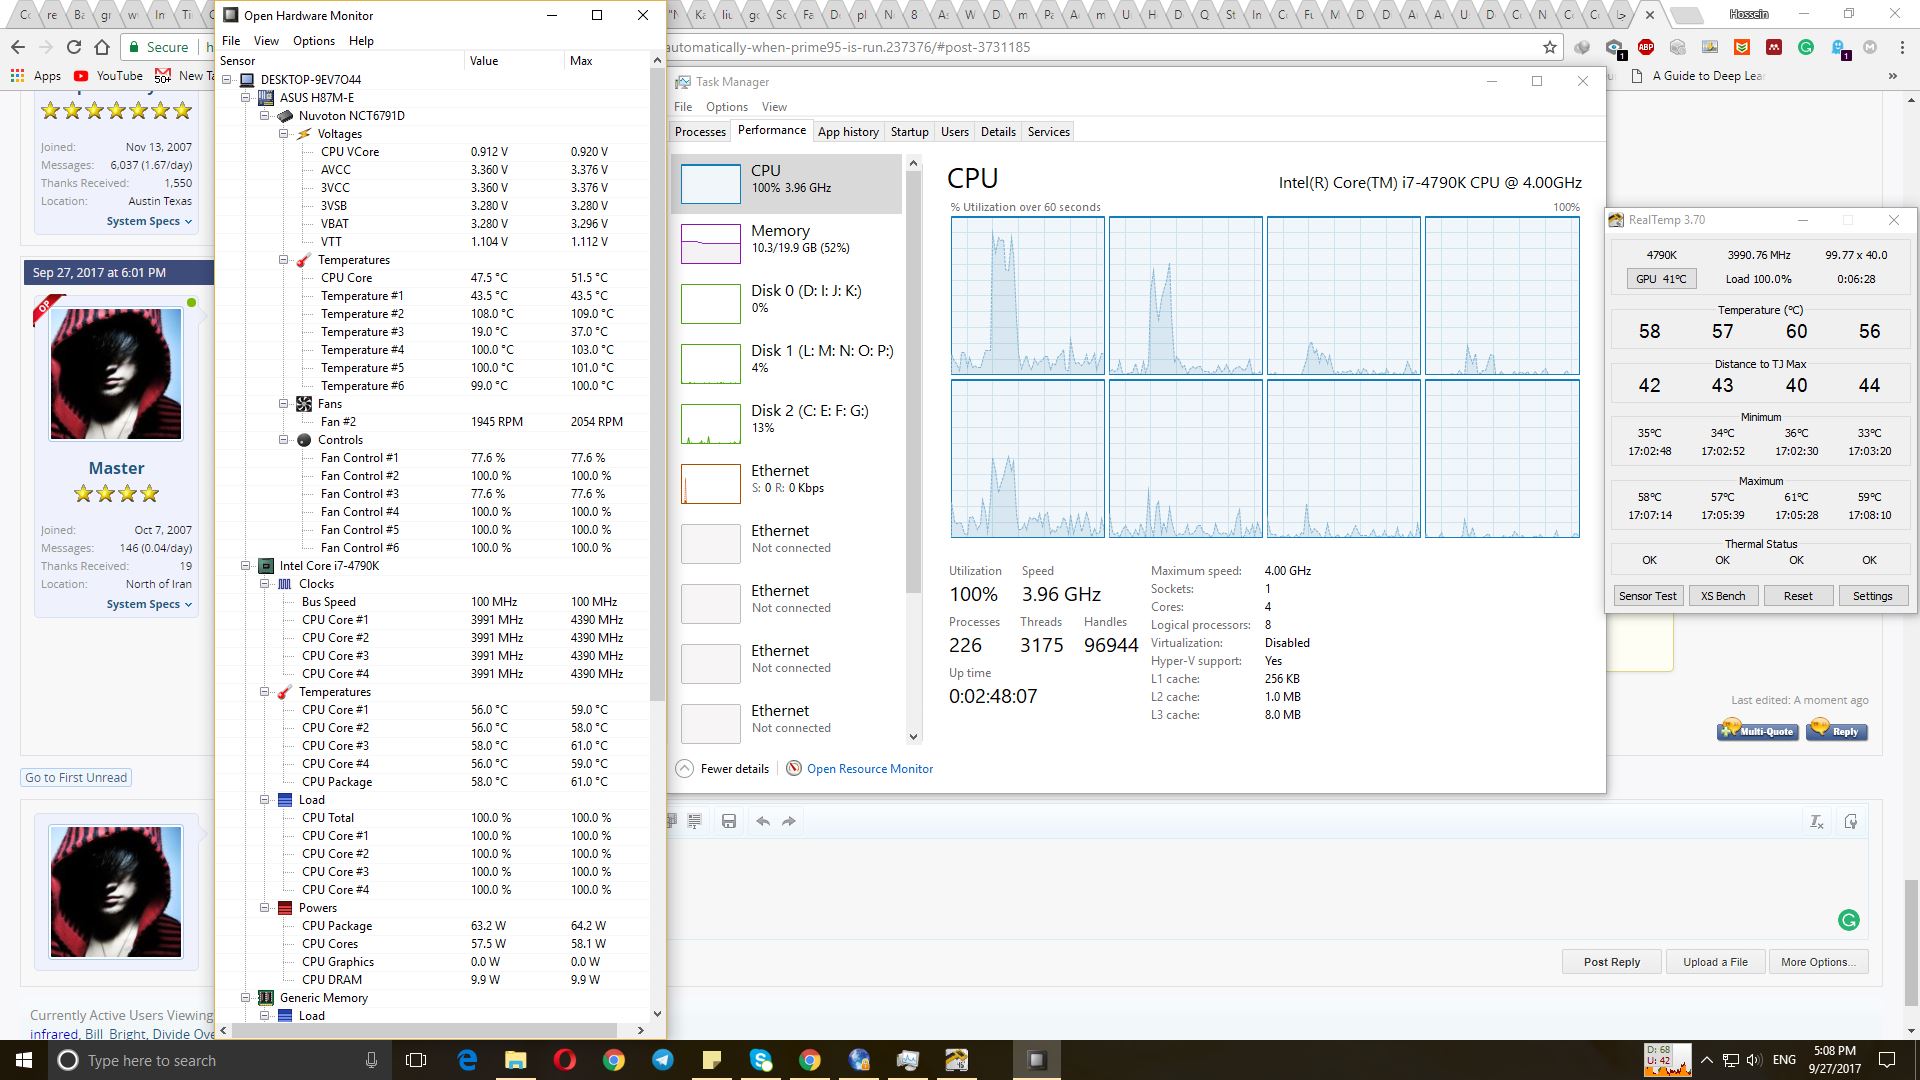Click save draft floppy icon in editor
1920x1080 pixels.
729,822
